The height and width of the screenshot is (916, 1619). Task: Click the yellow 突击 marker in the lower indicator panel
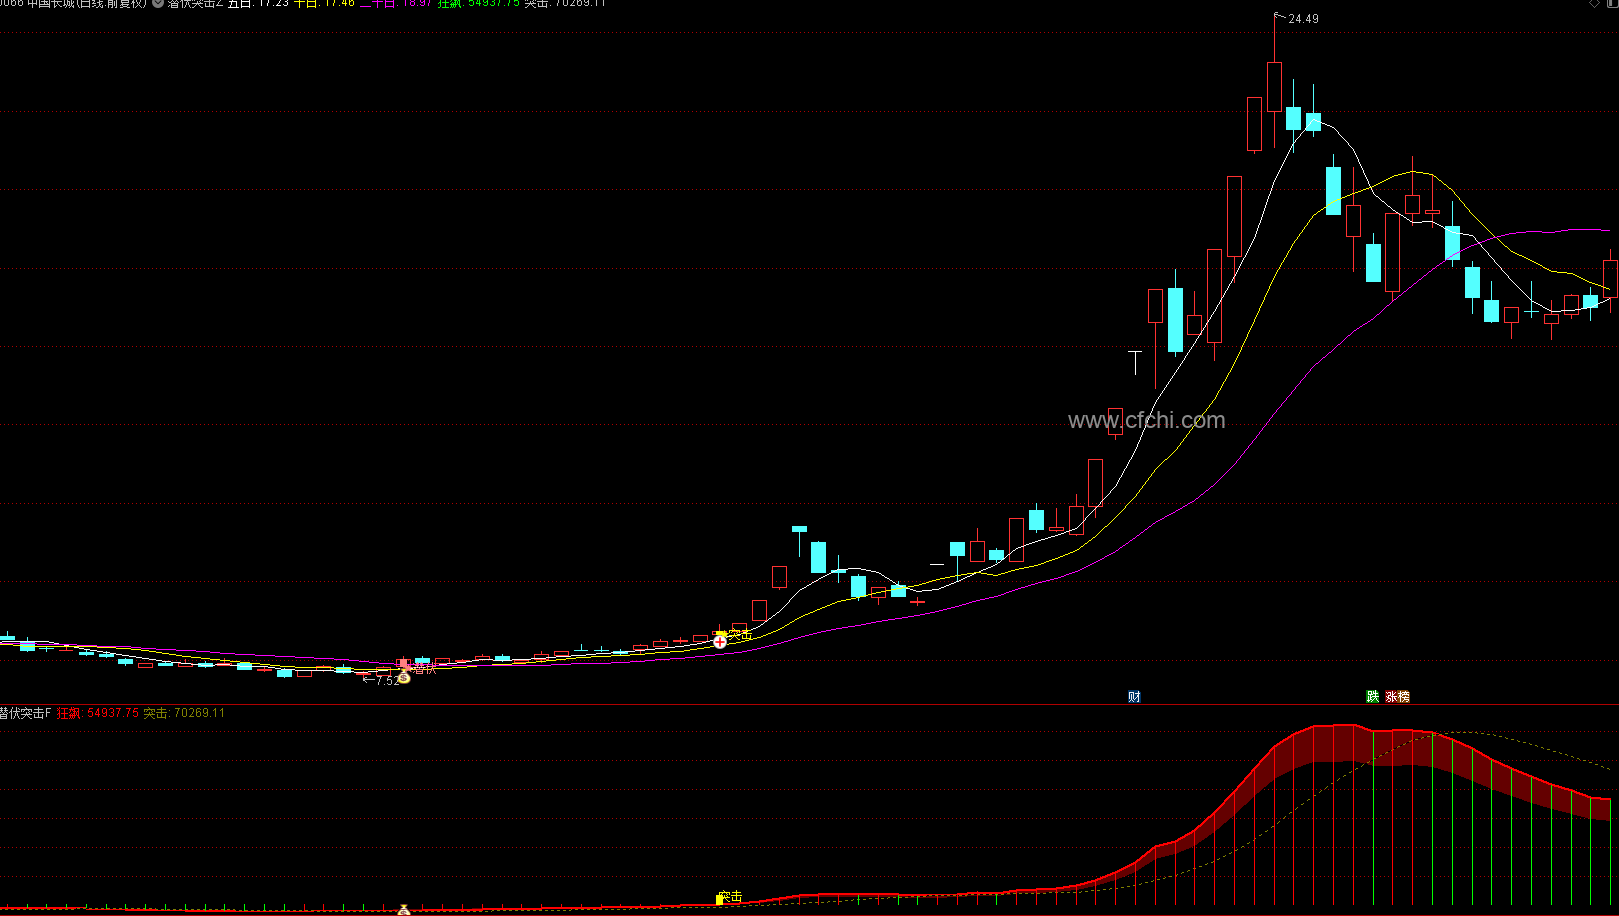pyautogui.click(x=730, y=897)
